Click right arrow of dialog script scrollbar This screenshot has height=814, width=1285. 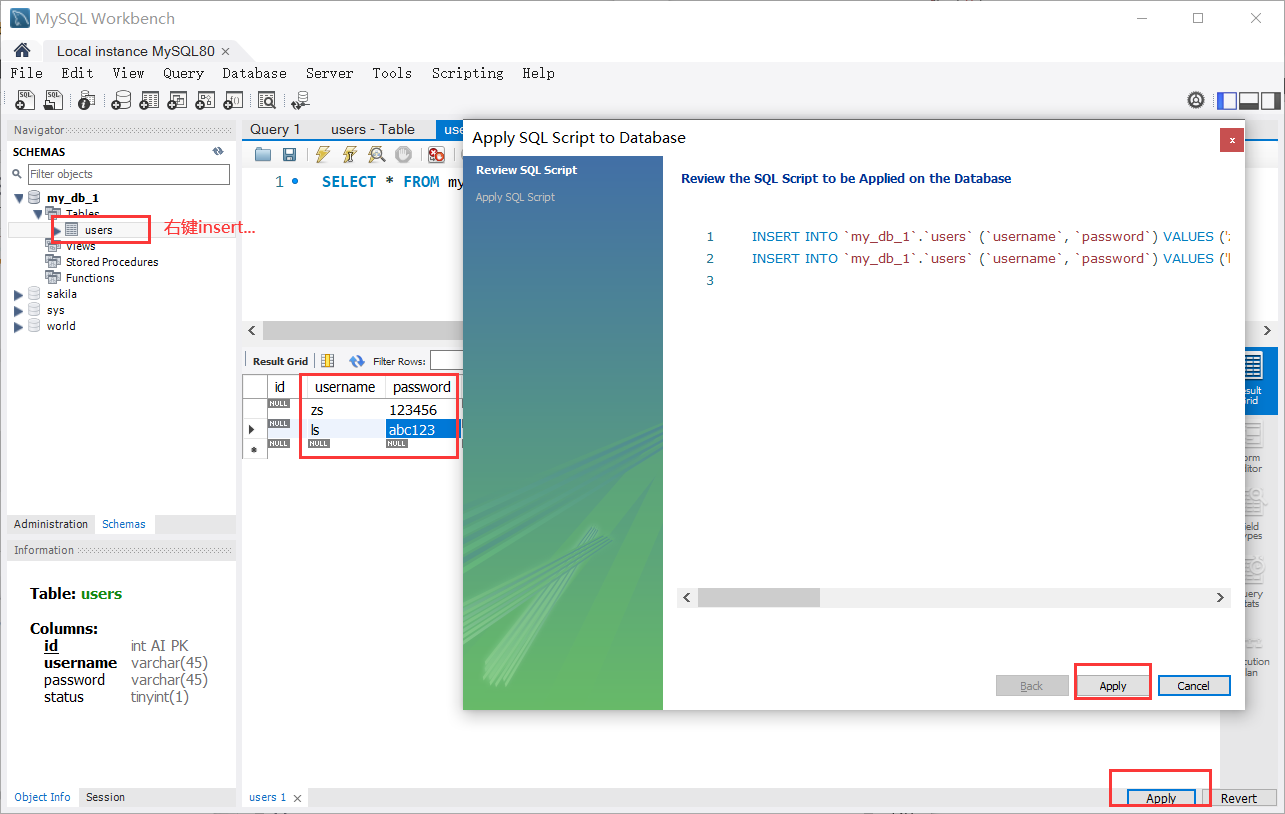[1220, 597]
